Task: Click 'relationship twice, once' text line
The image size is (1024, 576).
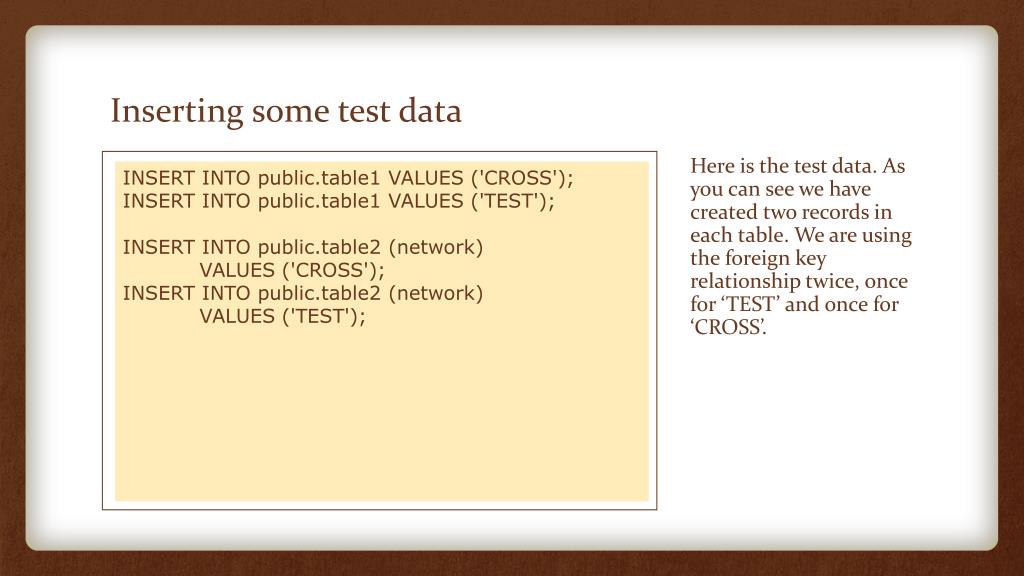Action: point(799,281)
